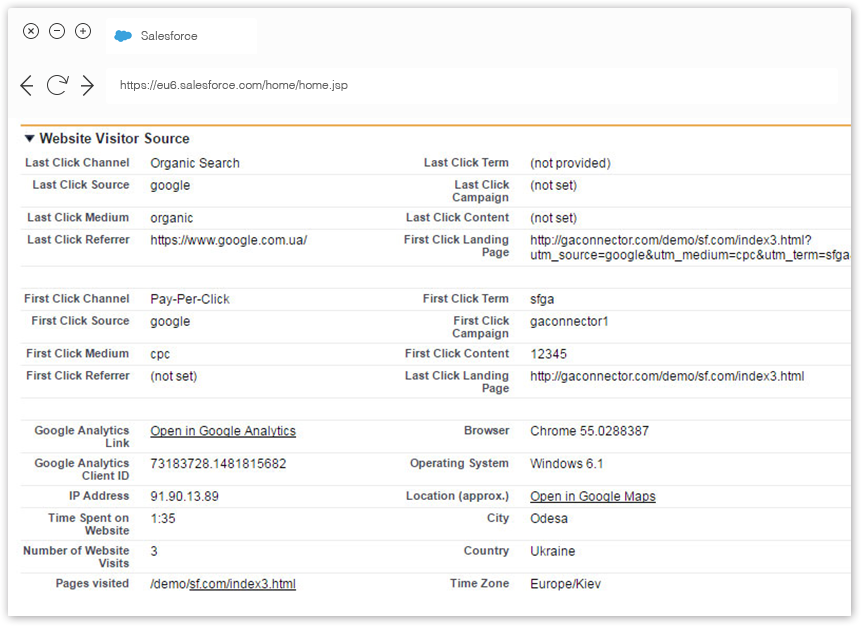Click the number of visits value 3
Viewport: 861px width, 626px height.
click(x=154, y=551)
